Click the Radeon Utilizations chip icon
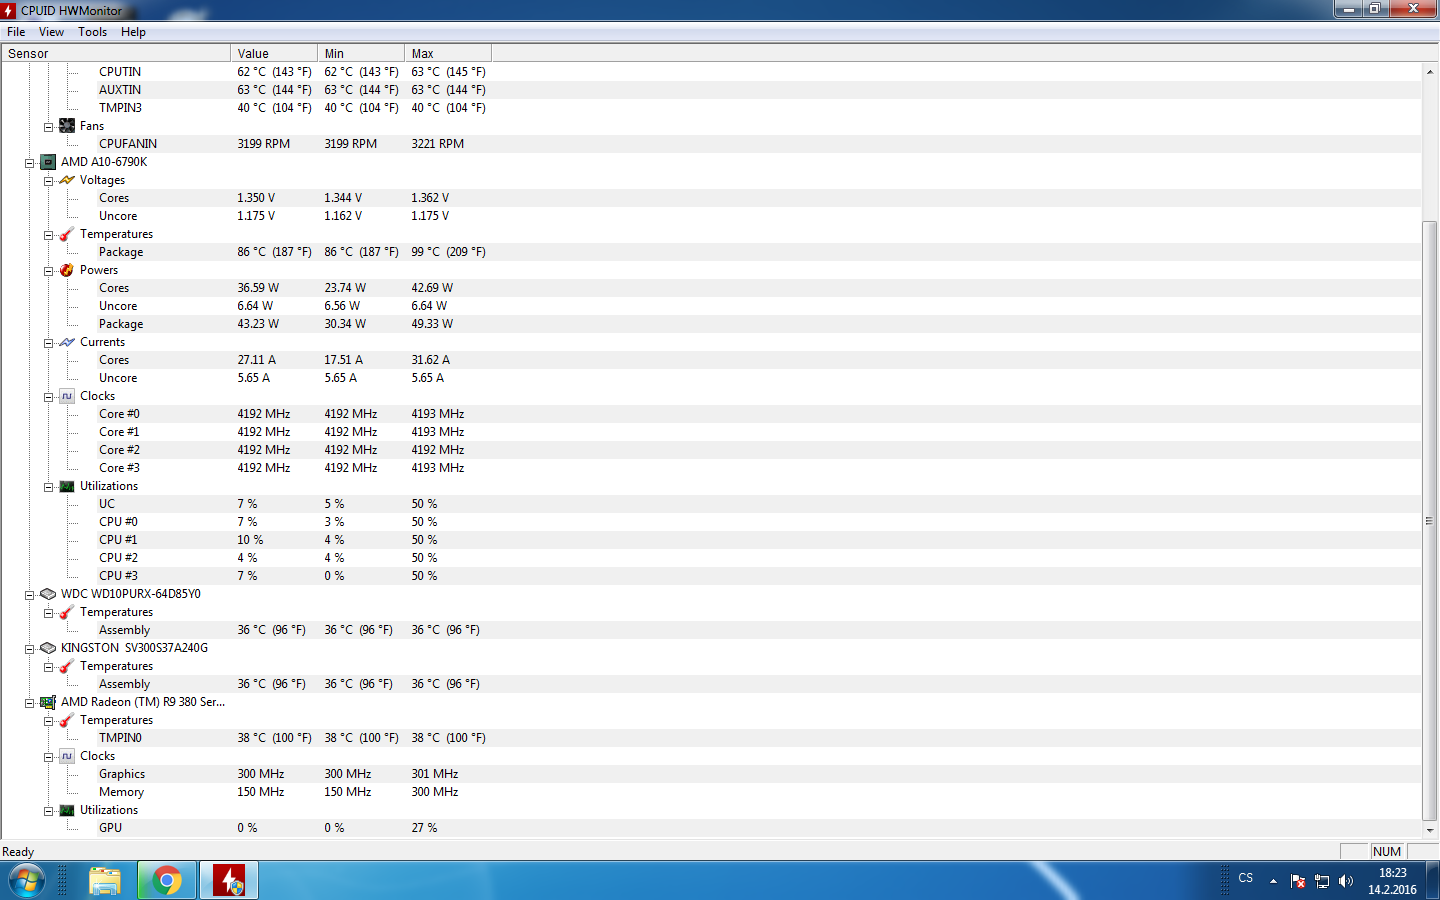The image size is (1440, 900). [x=67, y=810]
